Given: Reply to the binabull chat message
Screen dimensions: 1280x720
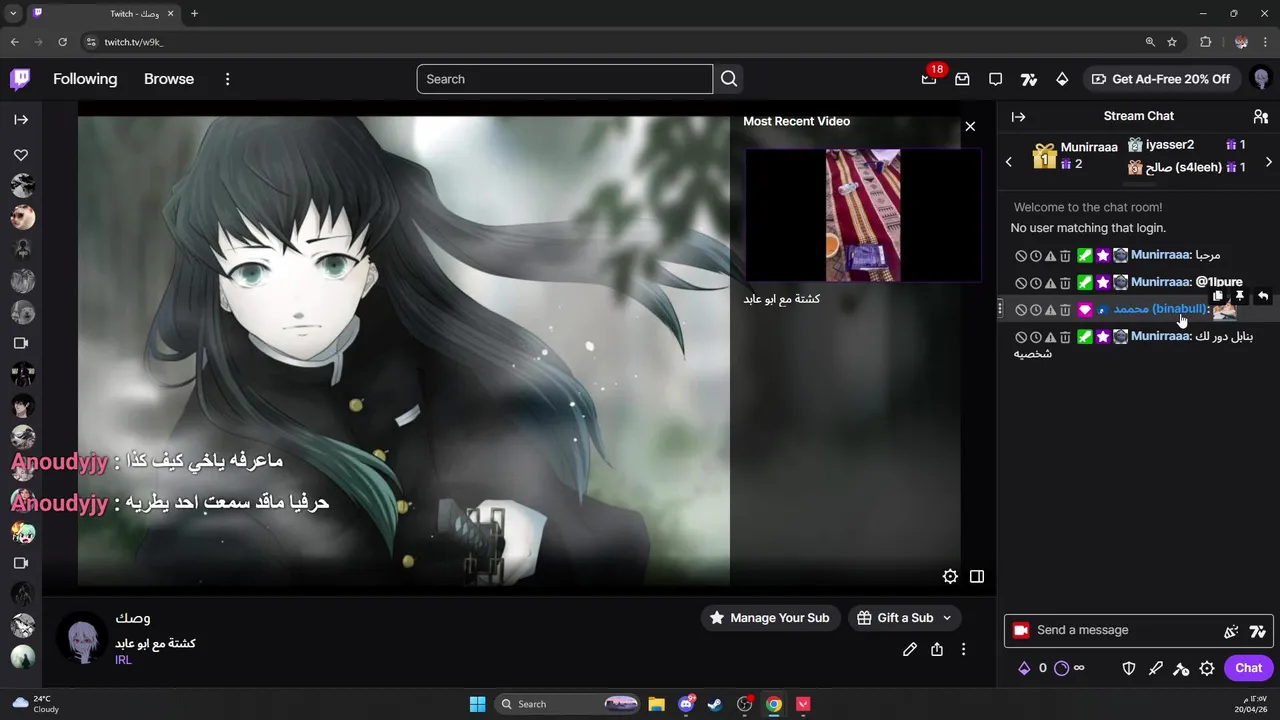Looking at the screenshot, I should [1263, 296].
